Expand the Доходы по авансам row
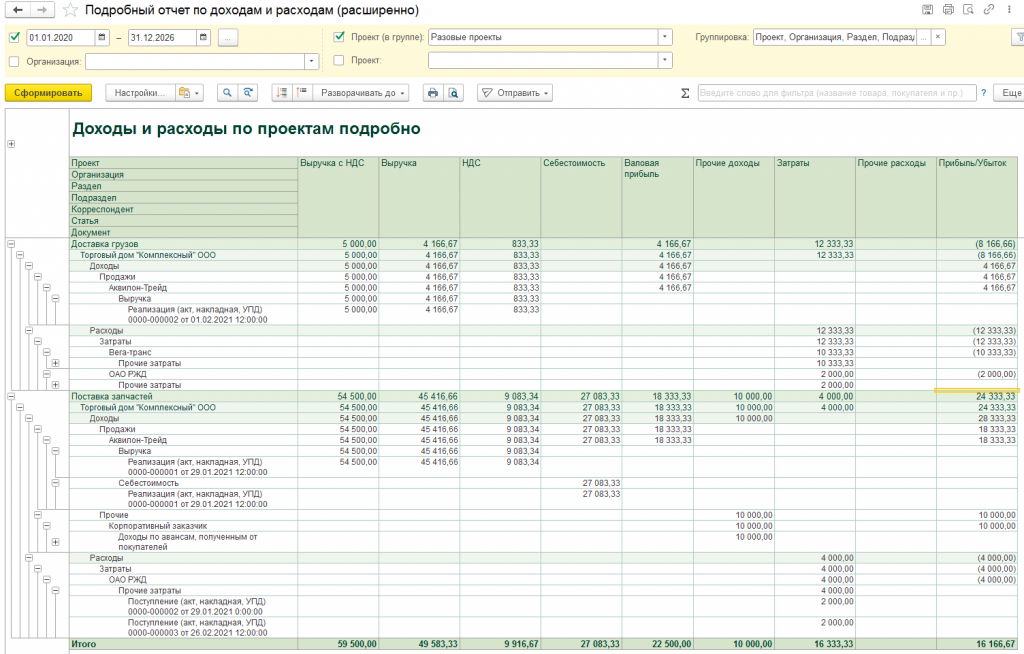1024x654 pixels. [56, 542]
